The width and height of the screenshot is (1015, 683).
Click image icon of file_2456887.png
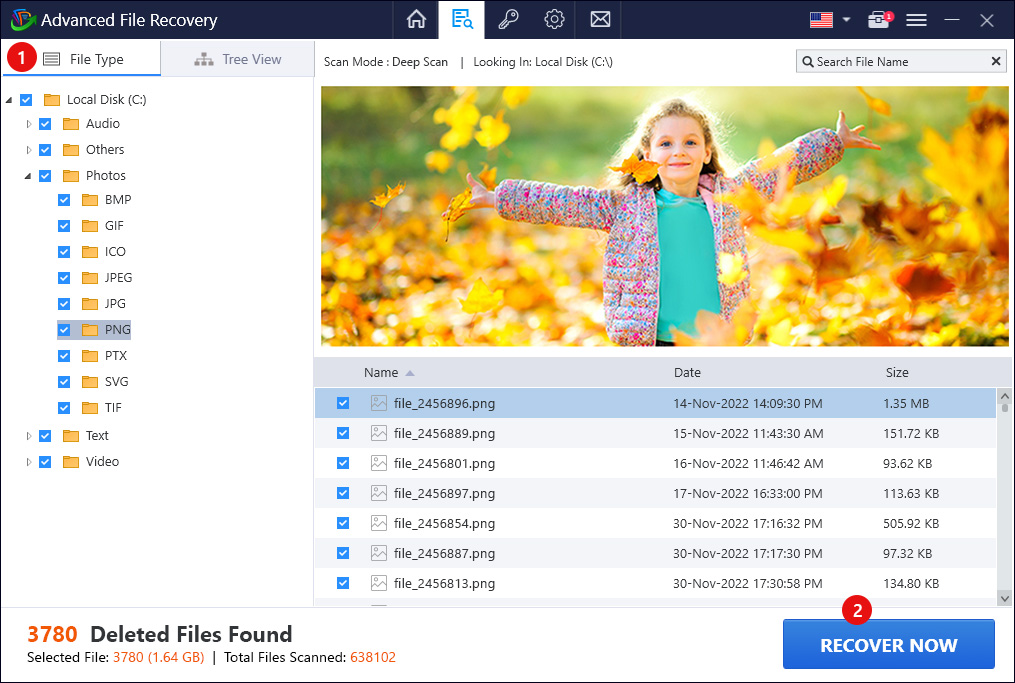point(379,553)
